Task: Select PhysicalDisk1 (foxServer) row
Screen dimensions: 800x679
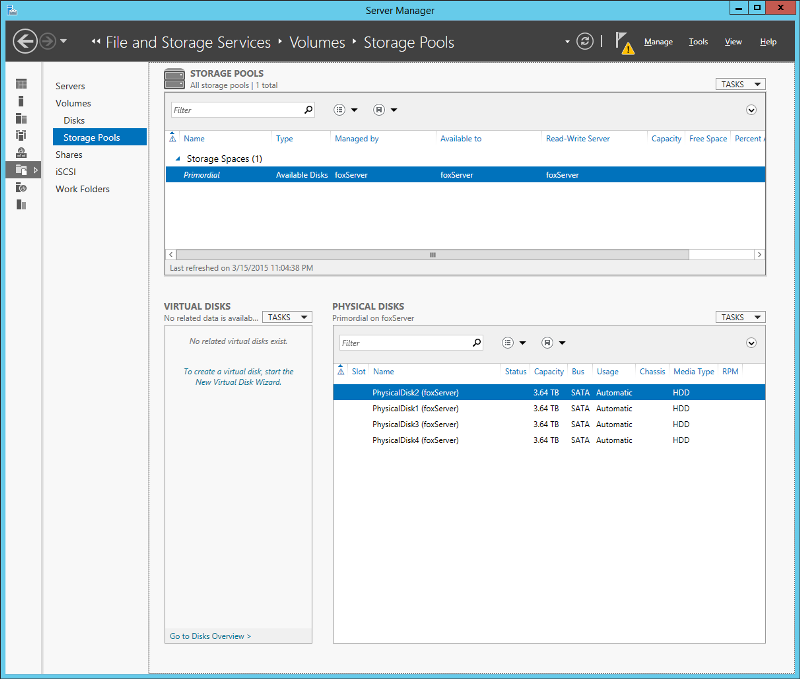Action: click(x=549, y=408)
